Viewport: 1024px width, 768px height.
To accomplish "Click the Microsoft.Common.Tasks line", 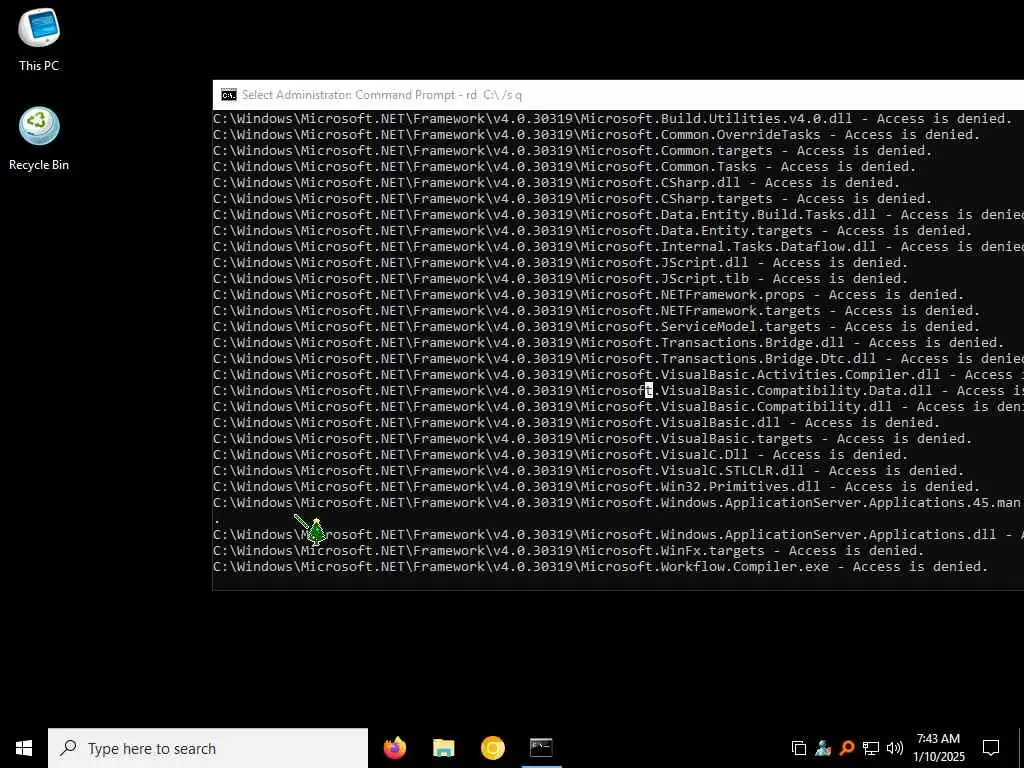I will click(564, 167).
